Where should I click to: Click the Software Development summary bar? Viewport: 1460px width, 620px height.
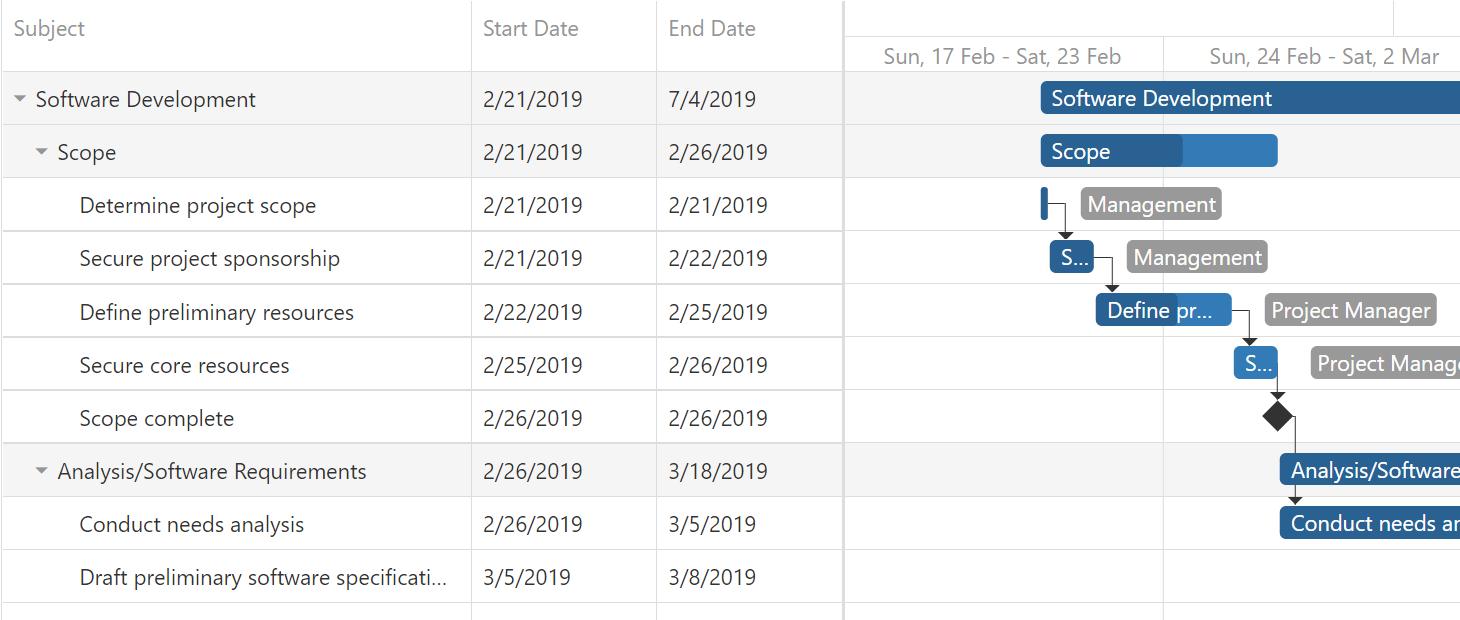pyautogui.click(x=1250, y=98)
